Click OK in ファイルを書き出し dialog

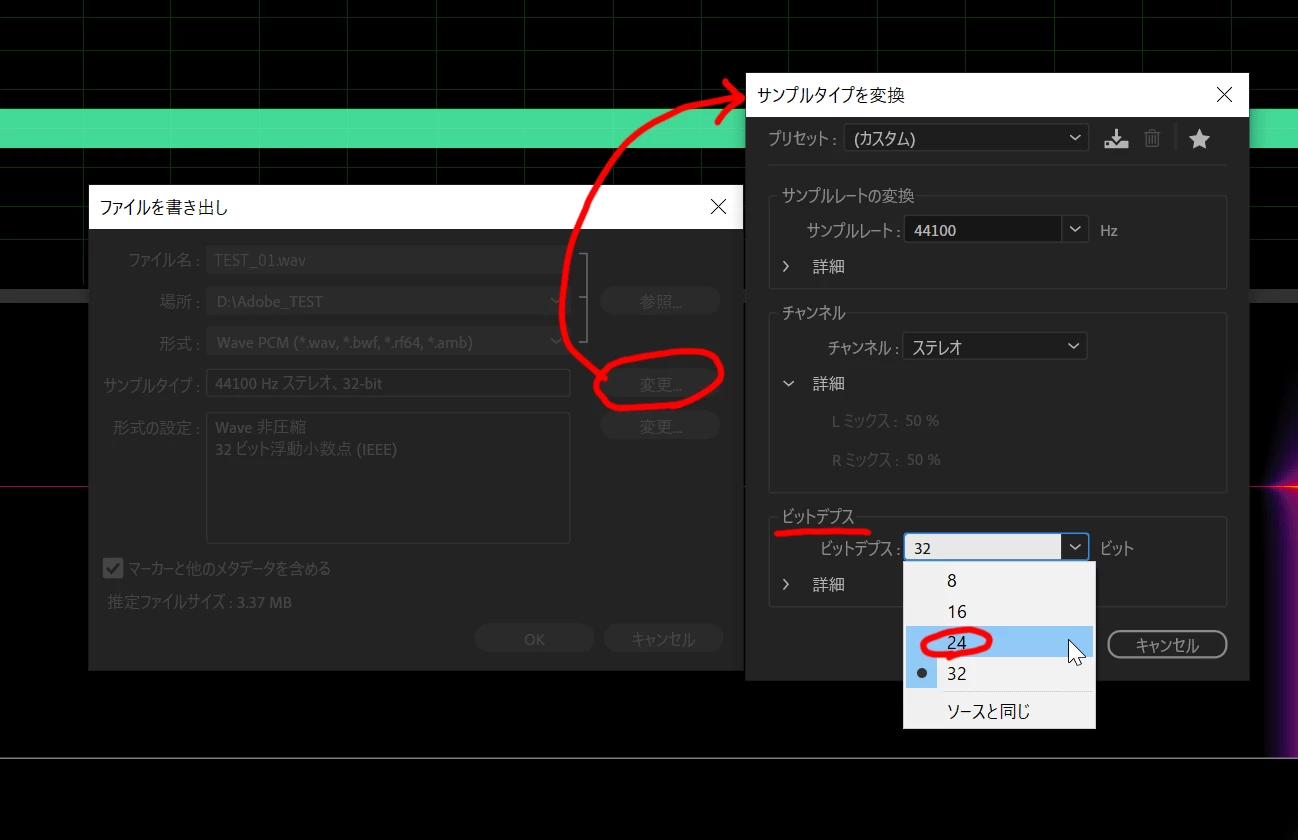534,639
